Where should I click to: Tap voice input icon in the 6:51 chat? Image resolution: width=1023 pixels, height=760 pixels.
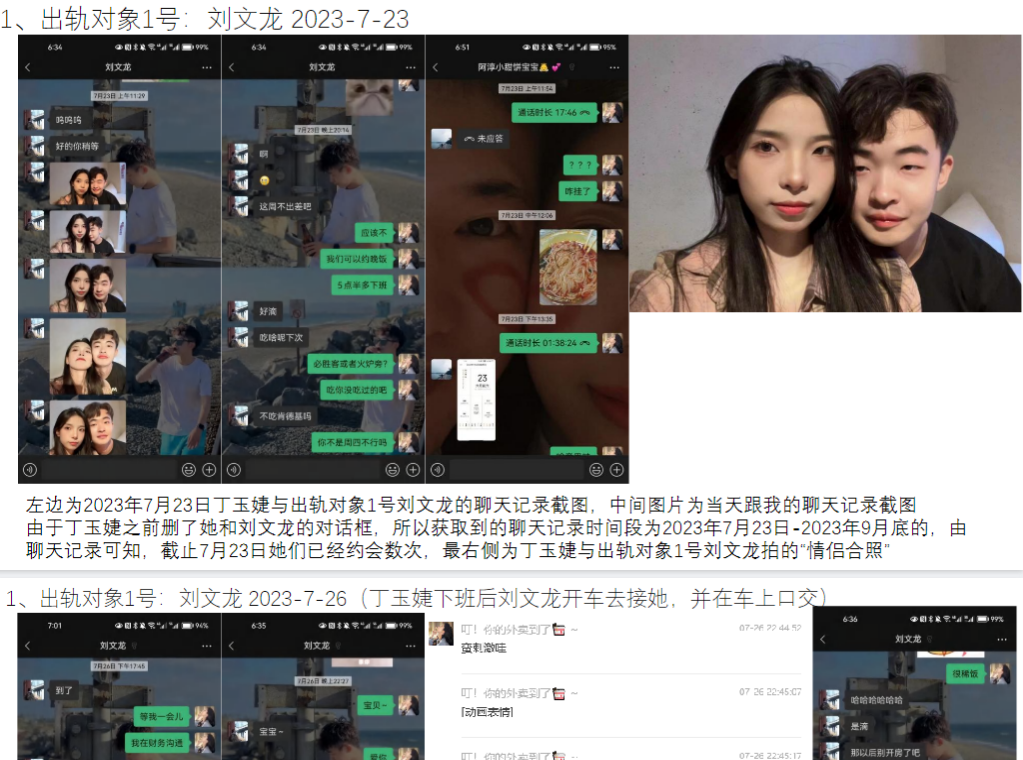[437, 469]
